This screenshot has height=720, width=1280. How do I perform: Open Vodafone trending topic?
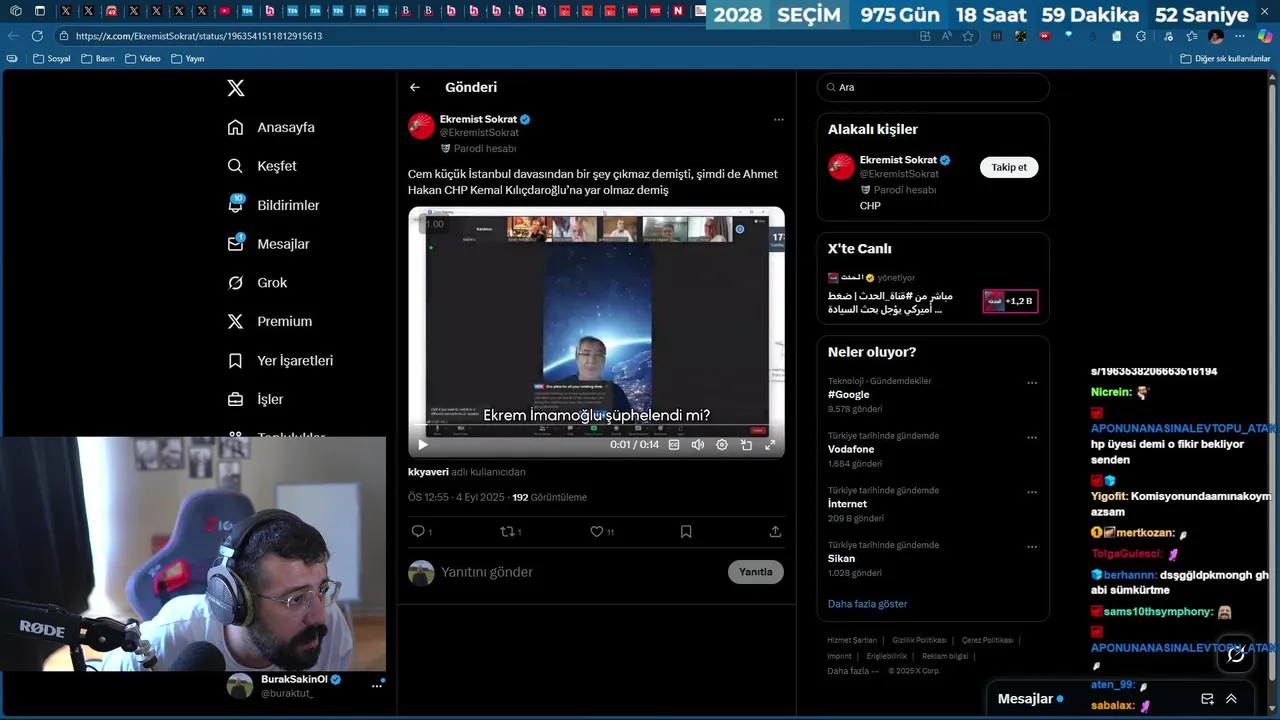851,450
